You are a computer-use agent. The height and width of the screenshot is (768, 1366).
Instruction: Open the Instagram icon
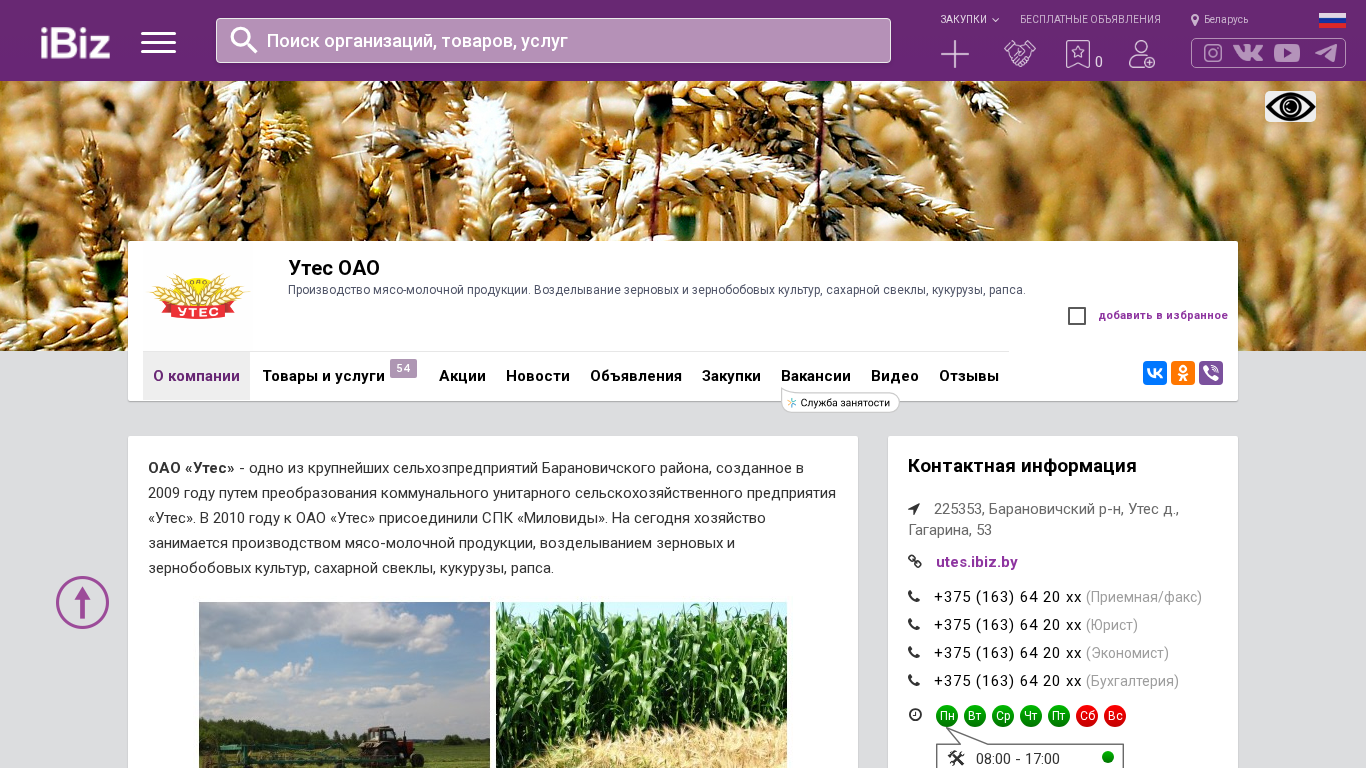click(x=1213, y=53)
